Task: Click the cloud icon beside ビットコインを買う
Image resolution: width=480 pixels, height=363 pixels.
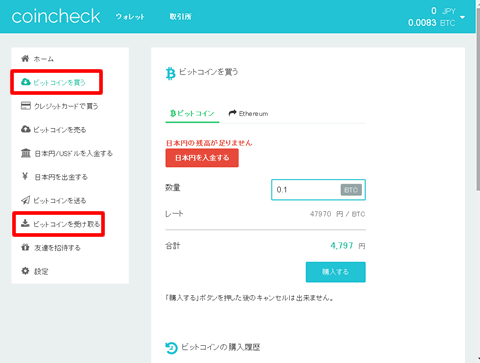Action: click(x=26, y=82)
